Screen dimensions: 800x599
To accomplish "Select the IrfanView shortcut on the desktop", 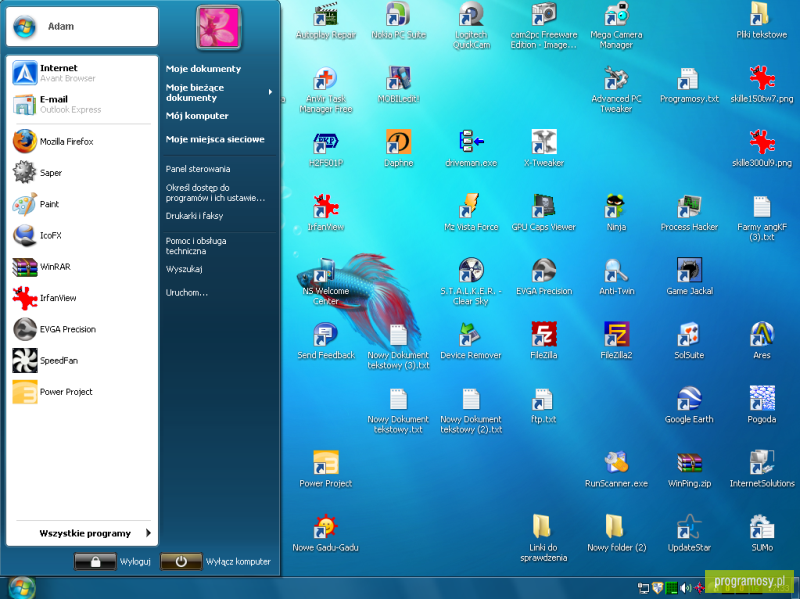I will click(x=326, y=213).
